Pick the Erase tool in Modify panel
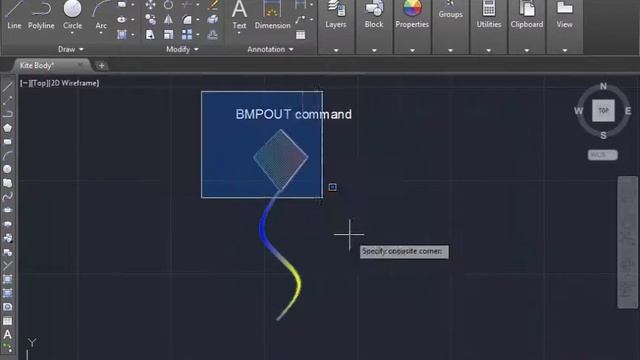 click(213, 5)
